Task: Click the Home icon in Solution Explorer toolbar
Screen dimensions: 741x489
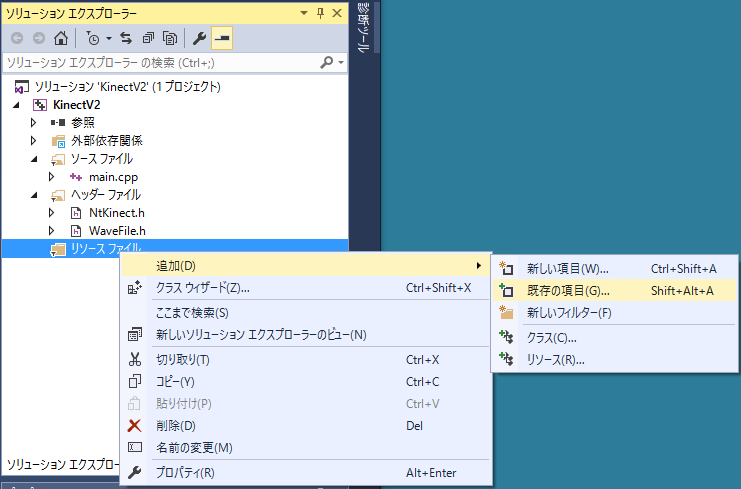Action: [61, 39]
